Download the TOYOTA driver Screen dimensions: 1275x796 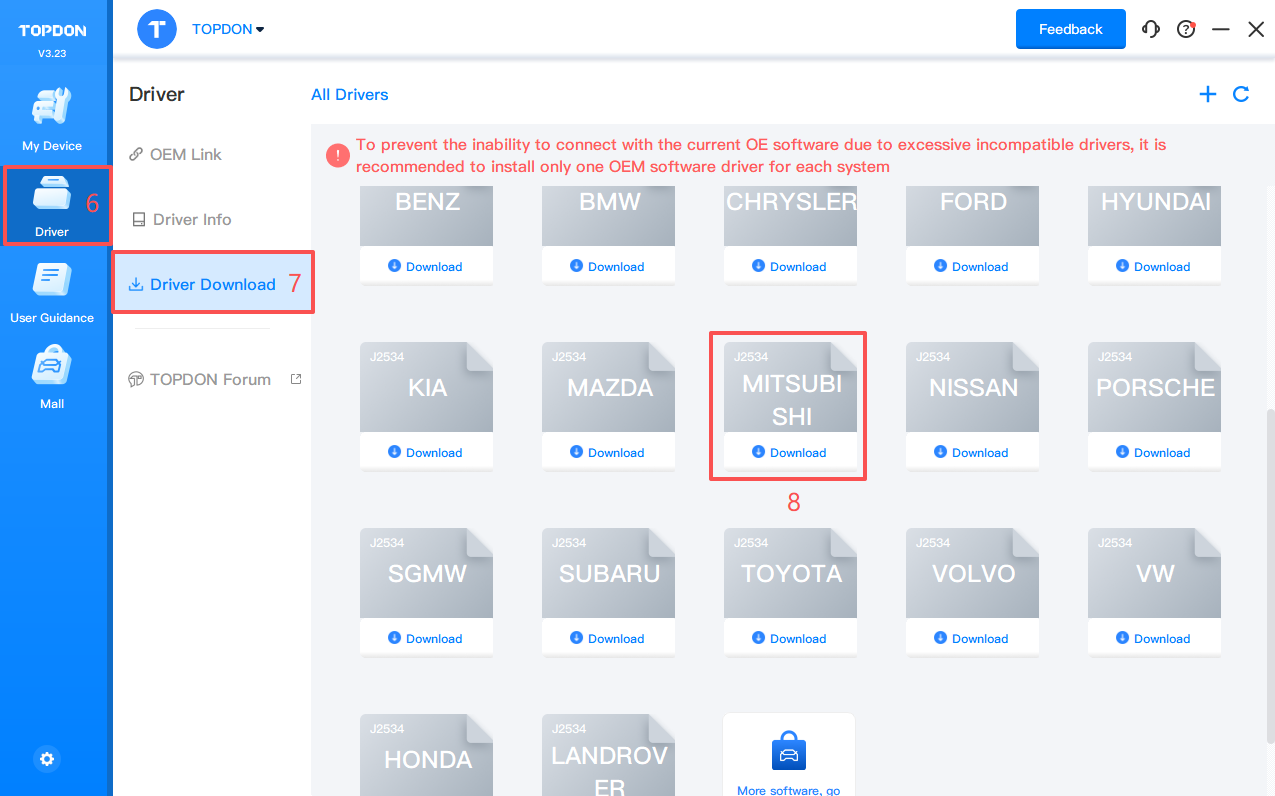coord(790,639)
